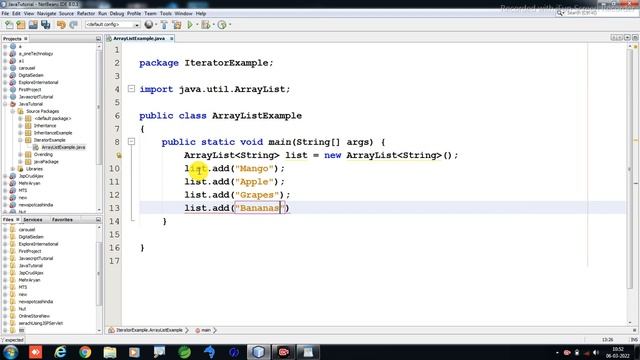Collapse the main method fold on line 8
640x360 pixels.
[x=131, y=142]
